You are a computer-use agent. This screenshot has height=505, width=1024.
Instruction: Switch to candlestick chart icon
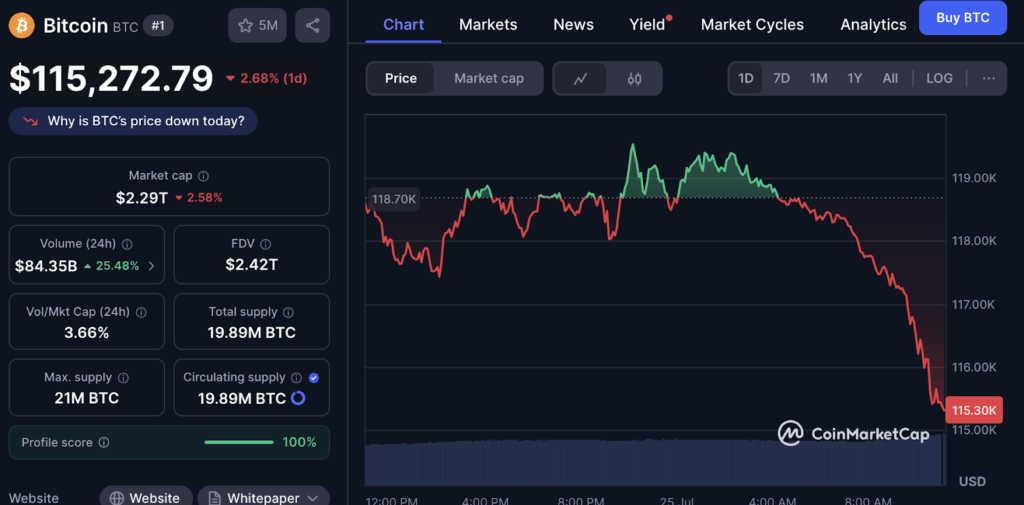point(634,78)
